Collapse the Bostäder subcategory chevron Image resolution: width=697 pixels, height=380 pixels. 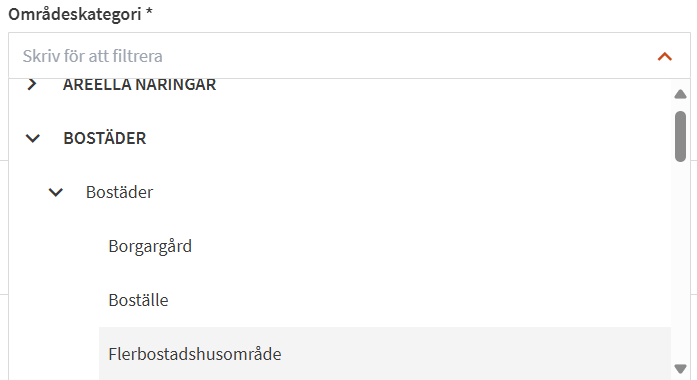[56, 192]
